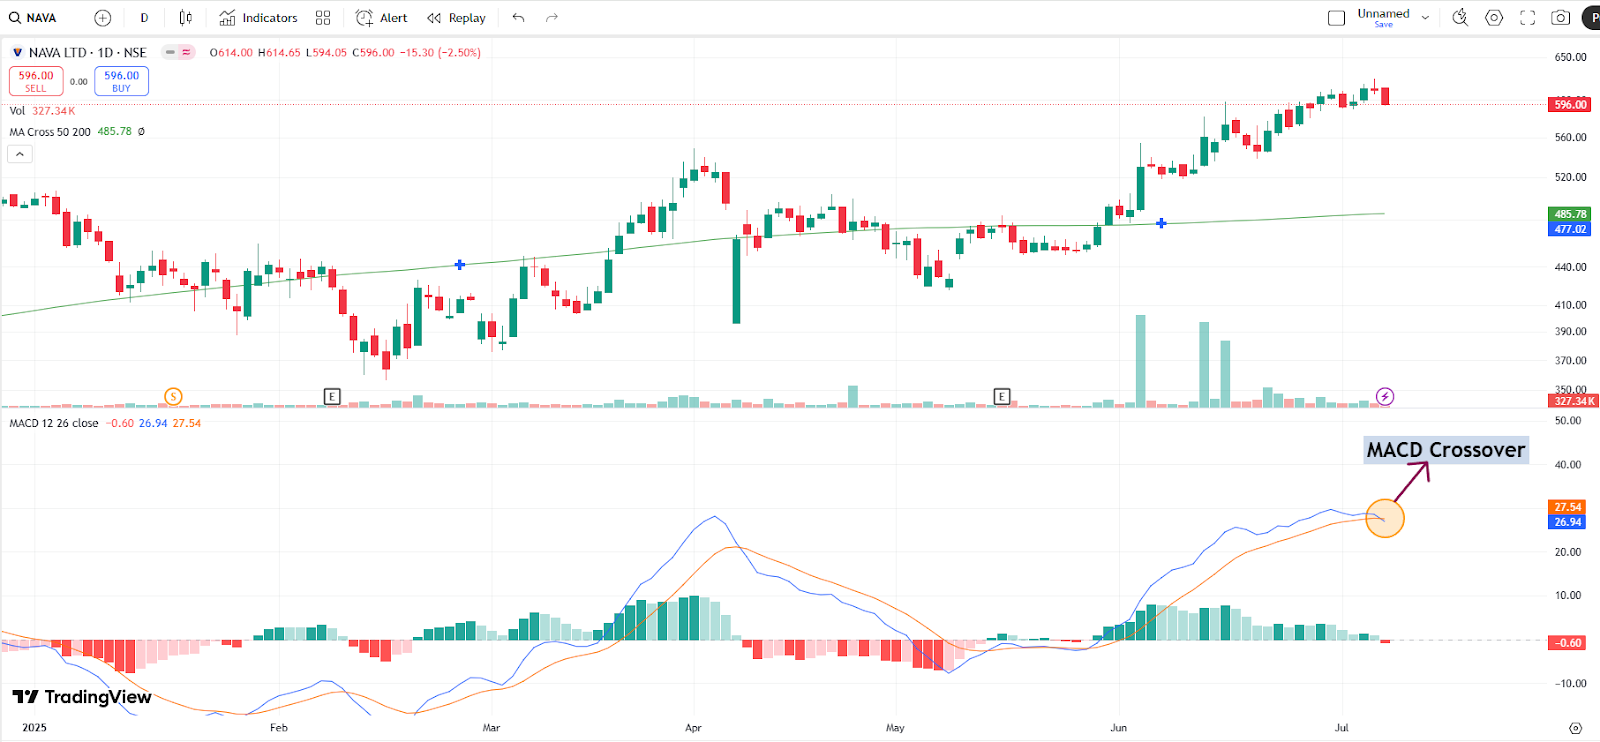Click the NAVA LTD symbol title in legend
Screen dimensions: 1600x742
coord(87,53)
